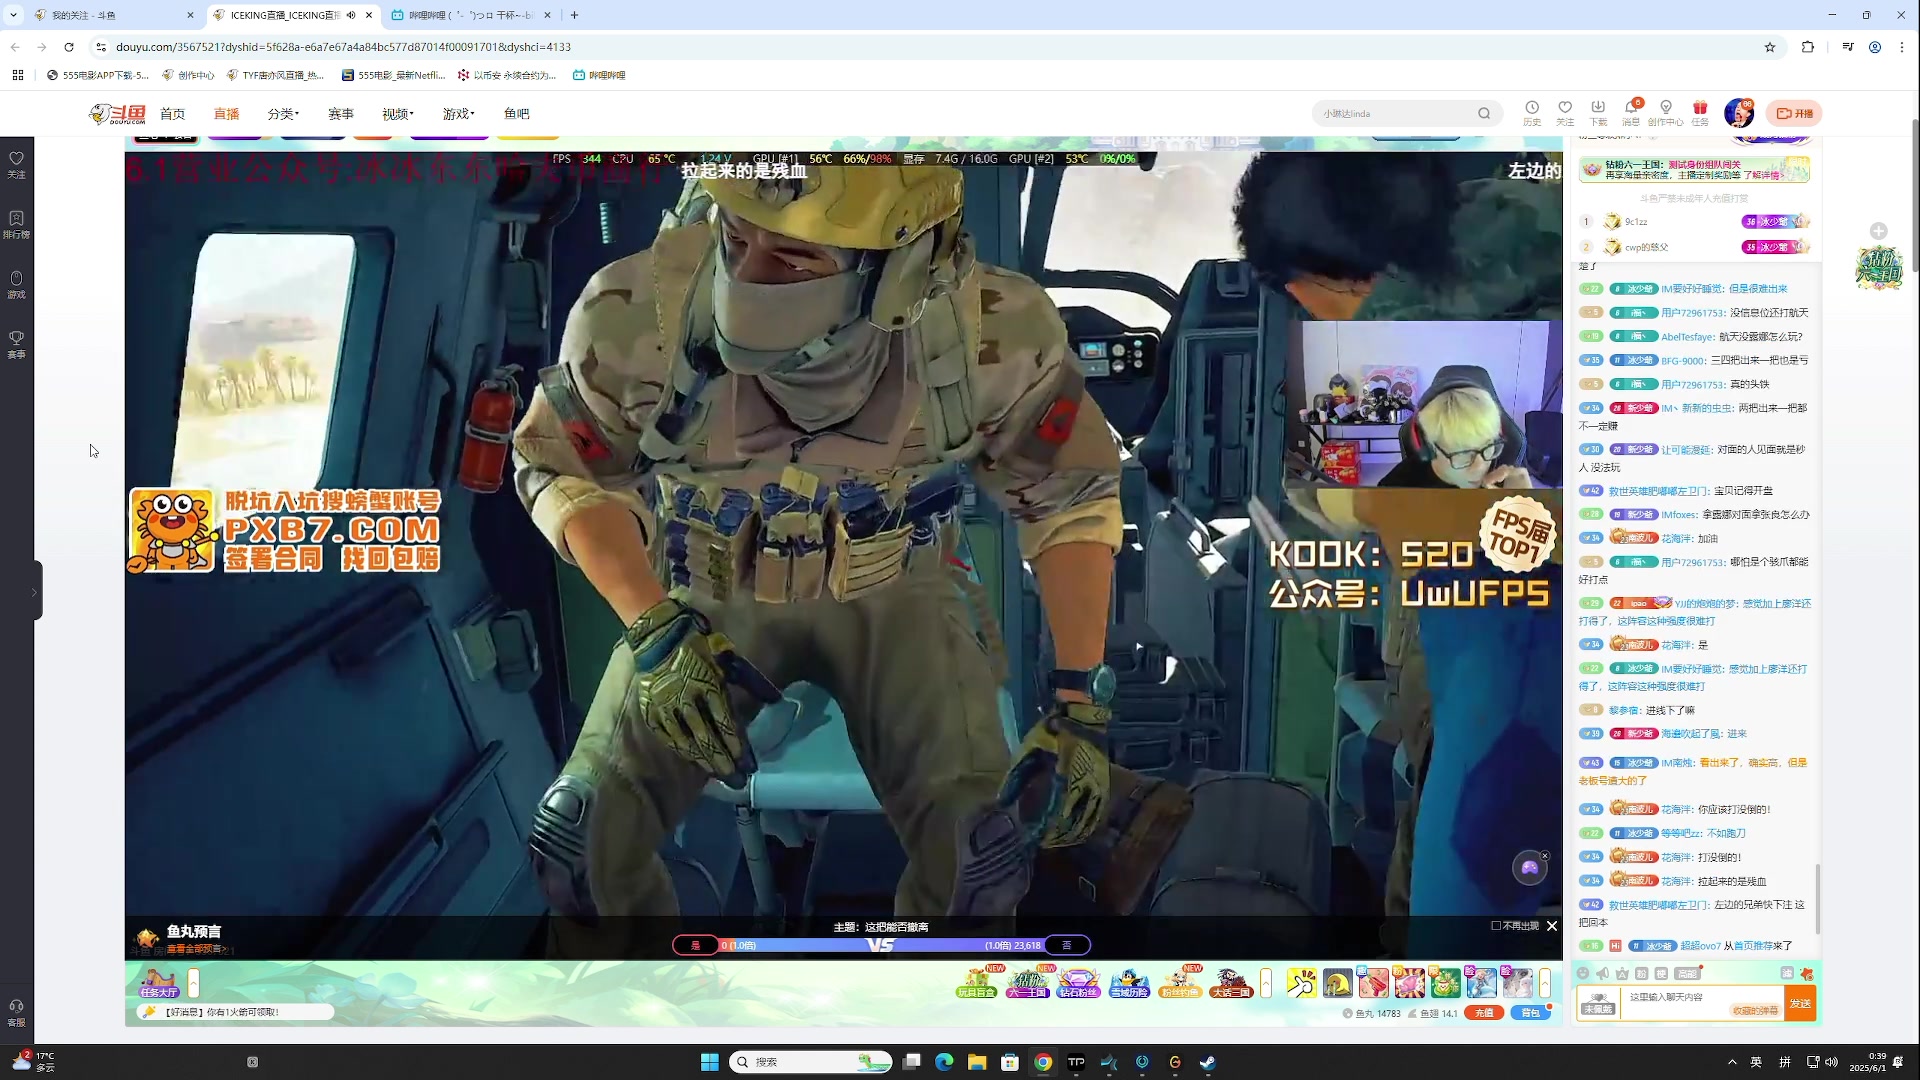
Task: Open the 创作中心 lightbulb icon
Action: [1665, 113]
